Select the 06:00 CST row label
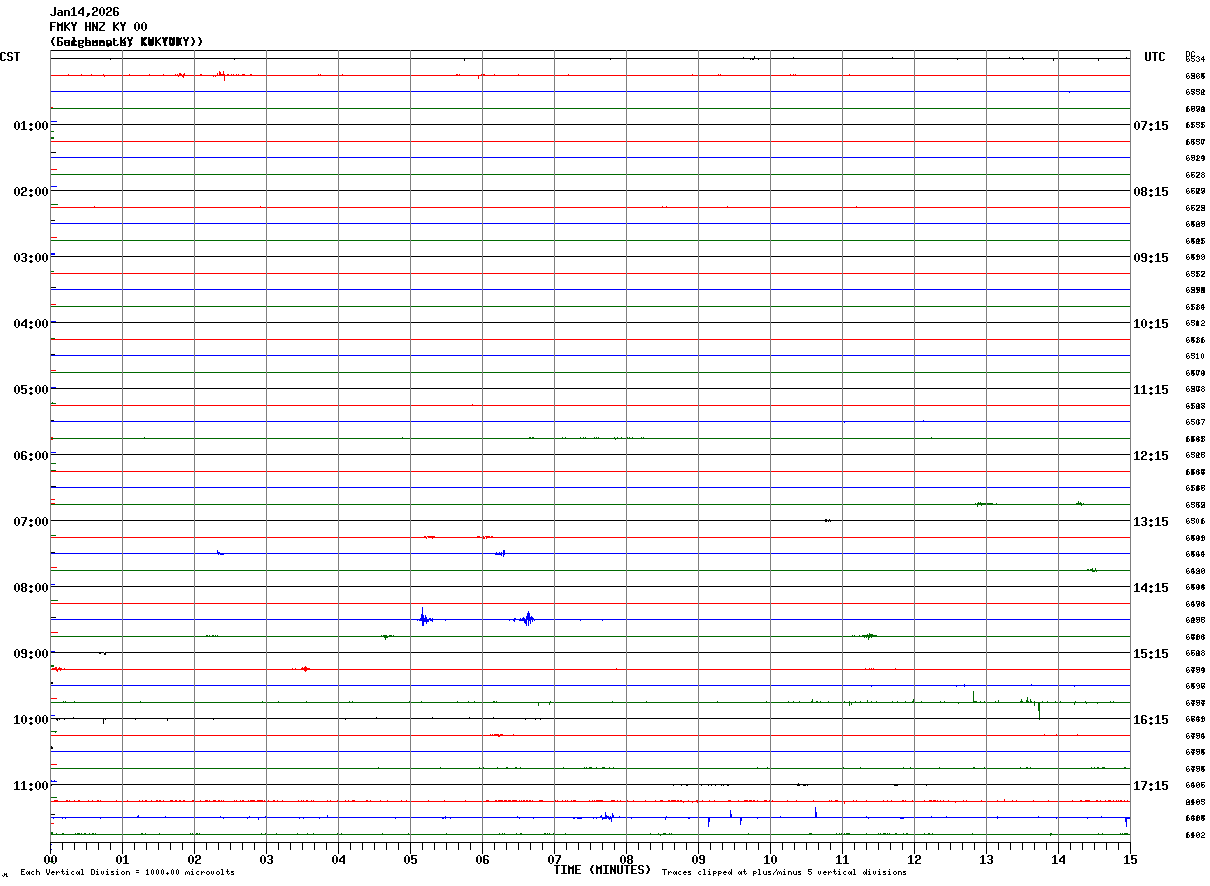The height and width of the screenshot is (886, 1210). click(31, 456)
